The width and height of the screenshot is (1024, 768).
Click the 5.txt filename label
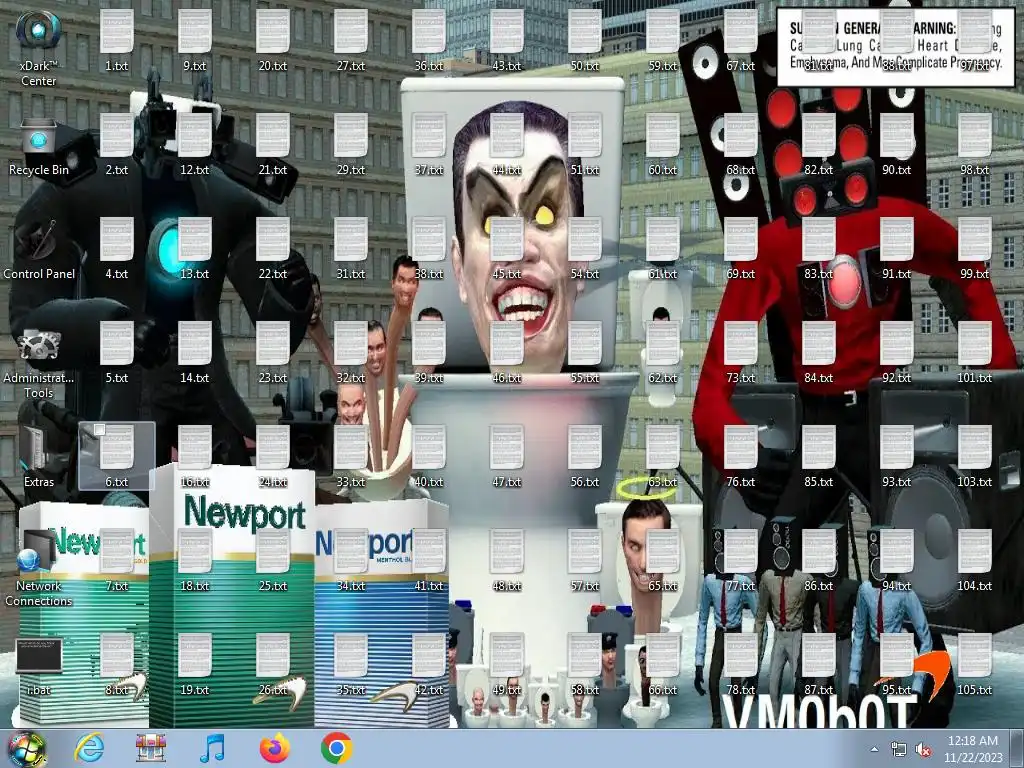[117, 377]
